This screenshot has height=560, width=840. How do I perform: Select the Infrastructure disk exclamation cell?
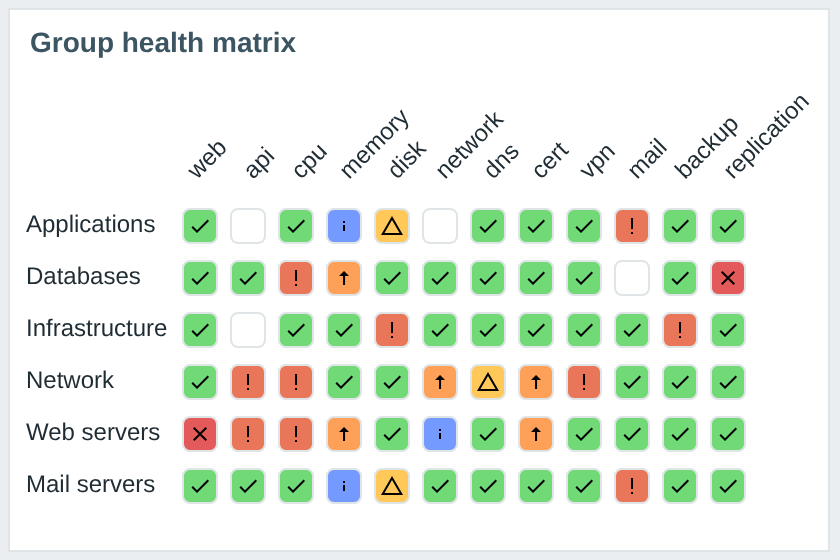click(392, 330)
